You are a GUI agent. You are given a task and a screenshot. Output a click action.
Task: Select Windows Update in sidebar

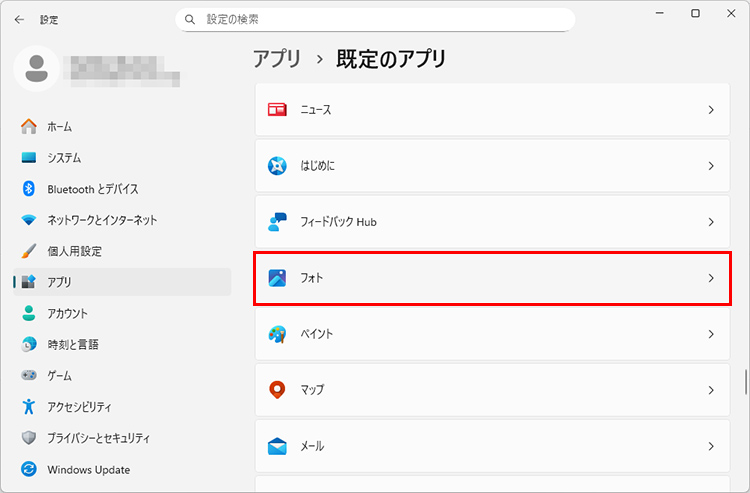point(88,469)
